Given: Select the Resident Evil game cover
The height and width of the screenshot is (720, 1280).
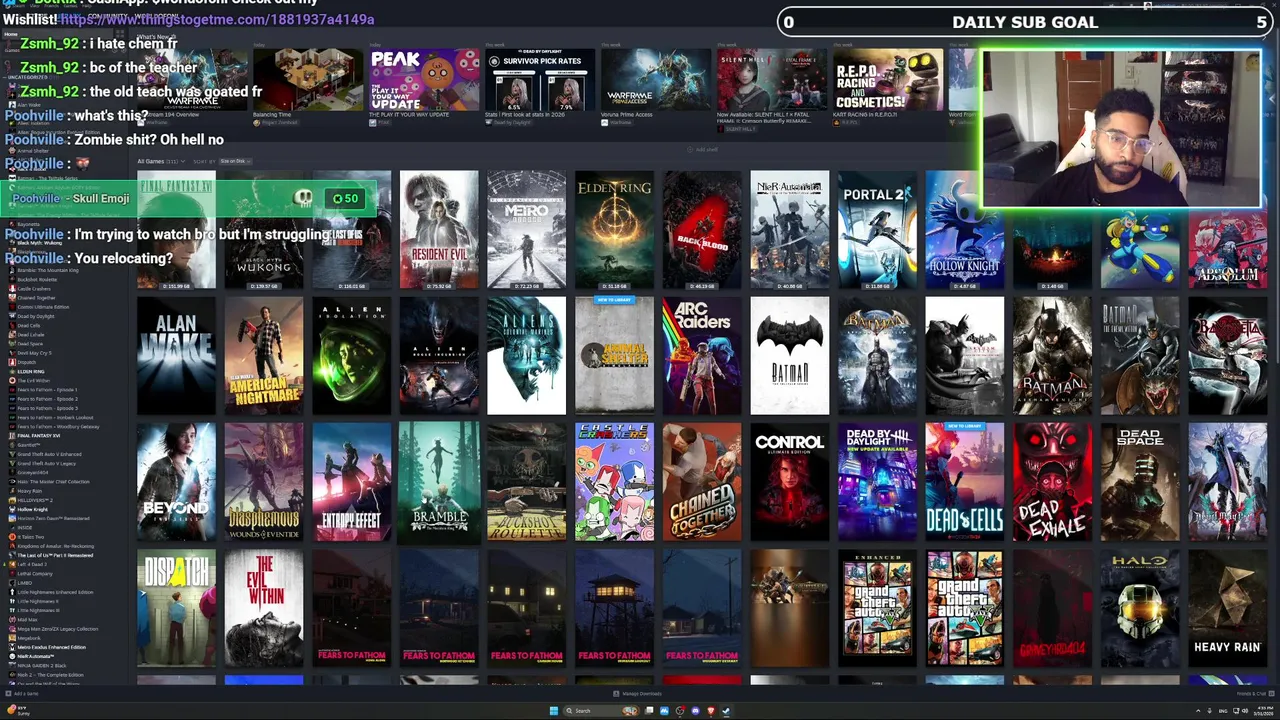Looking at the screenshot, I should pos(439,230).
